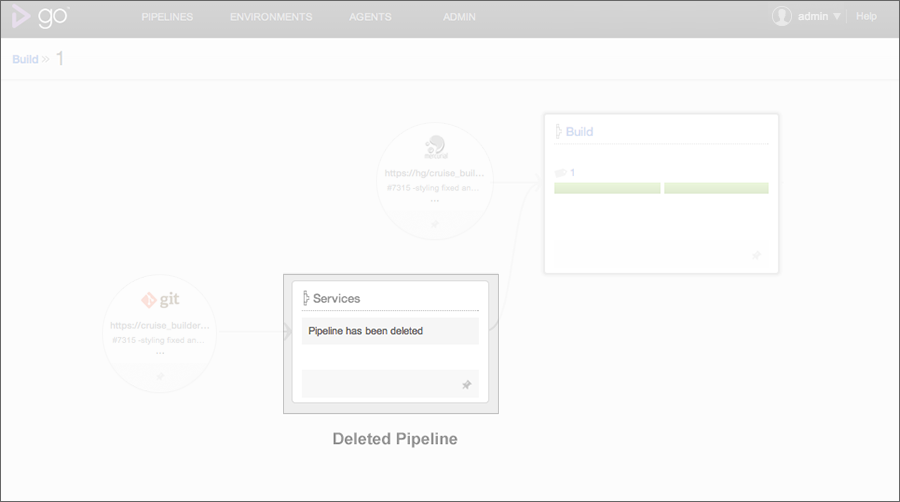Select the 'Pipeline has been deleted' message
The height and width of the screenshot is (502, 900).
[366, 331]
